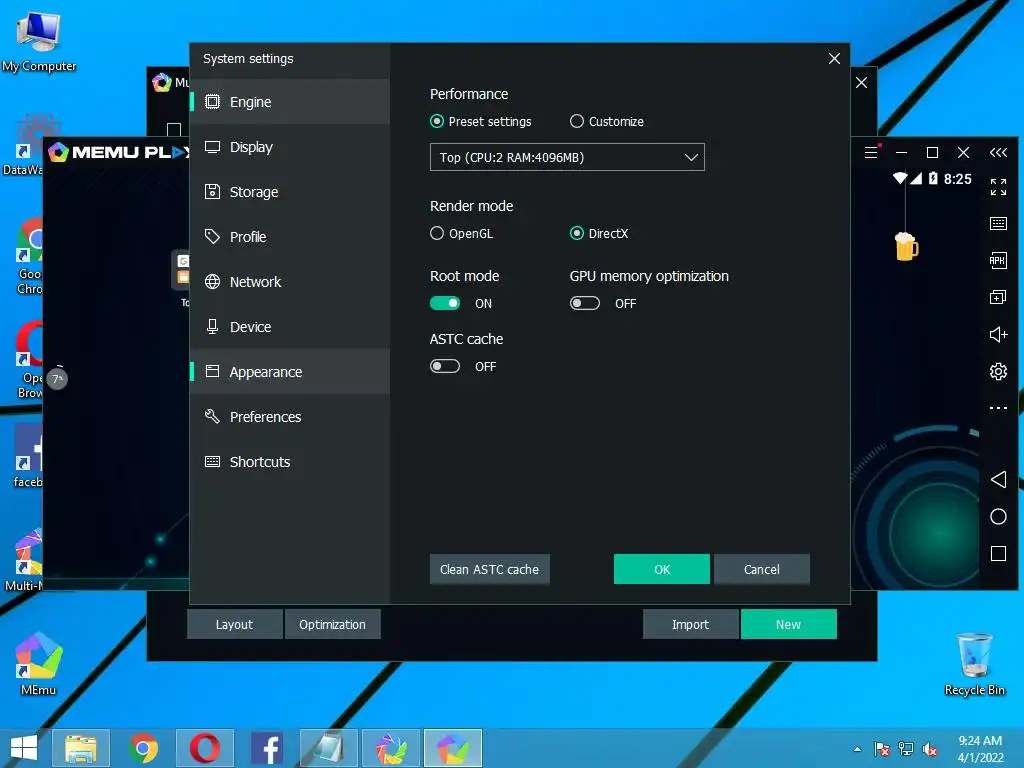The height and width of the screenshot is (768, 1024).
Task: Open the Profile settings section
Action: click(x=290, y=237)
